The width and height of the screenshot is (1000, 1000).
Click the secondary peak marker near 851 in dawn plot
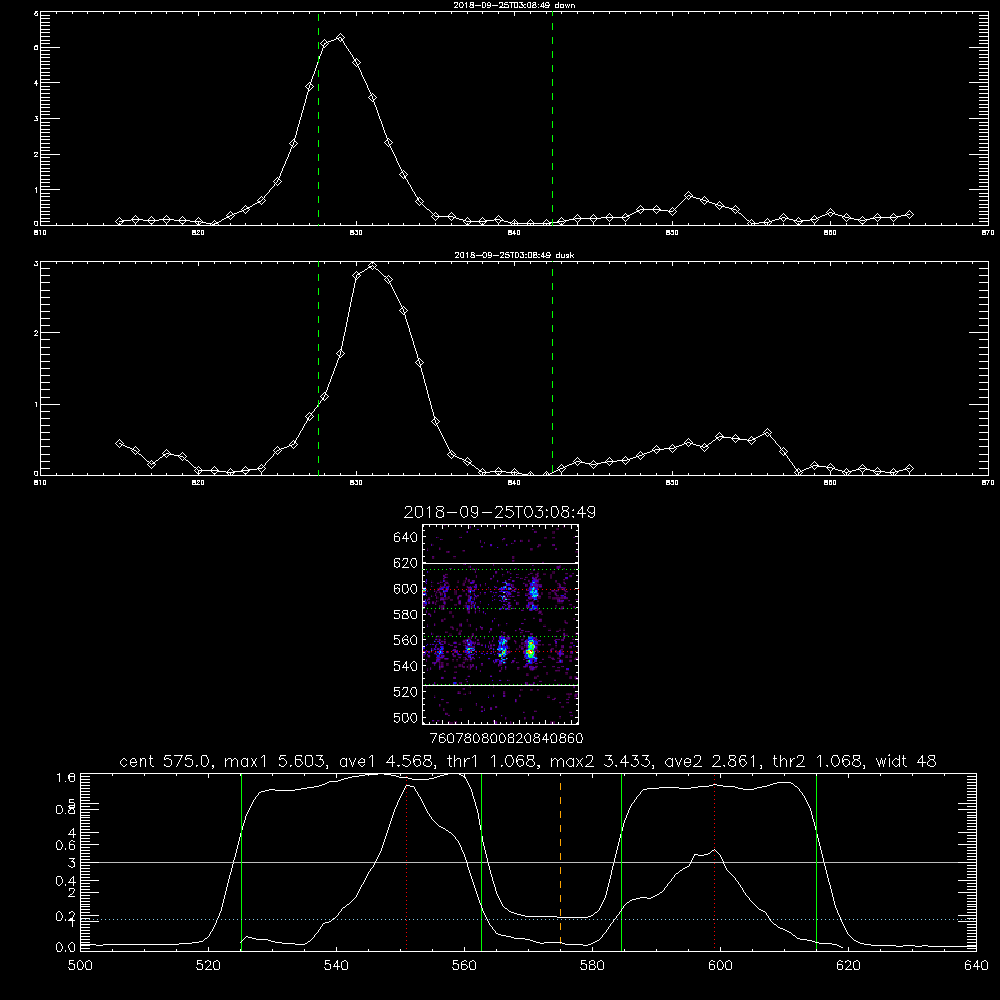click(688, 195)
